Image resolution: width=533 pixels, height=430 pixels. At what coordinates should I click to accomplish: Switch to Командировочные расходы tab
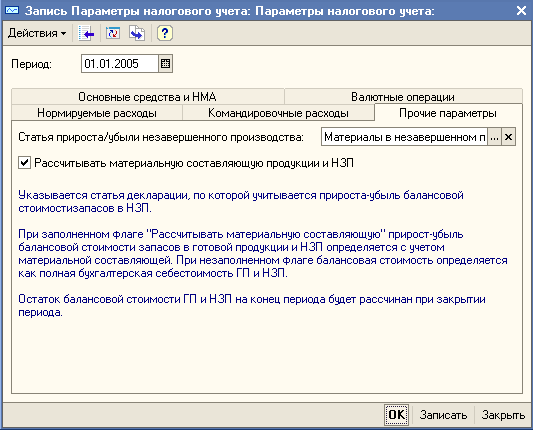[278, 113]
